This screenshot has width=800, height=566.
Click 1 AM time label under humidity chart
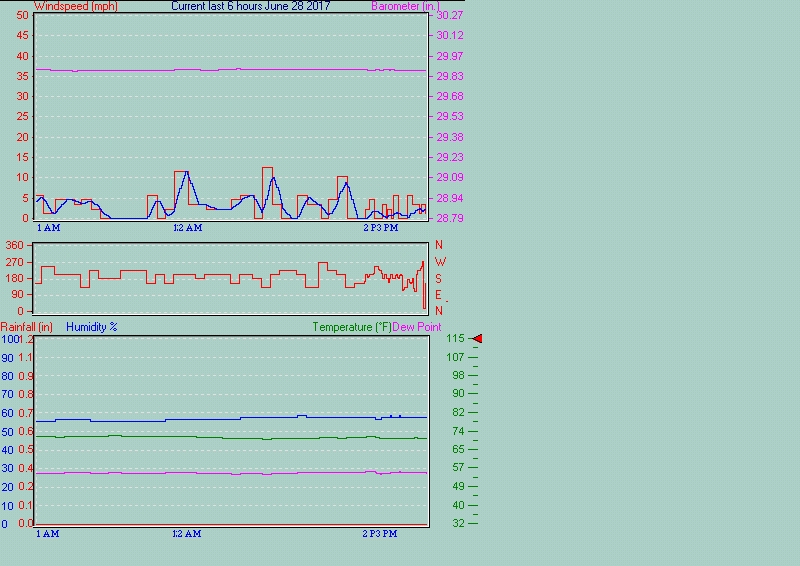pyautogui.click(x=47, y=534)
